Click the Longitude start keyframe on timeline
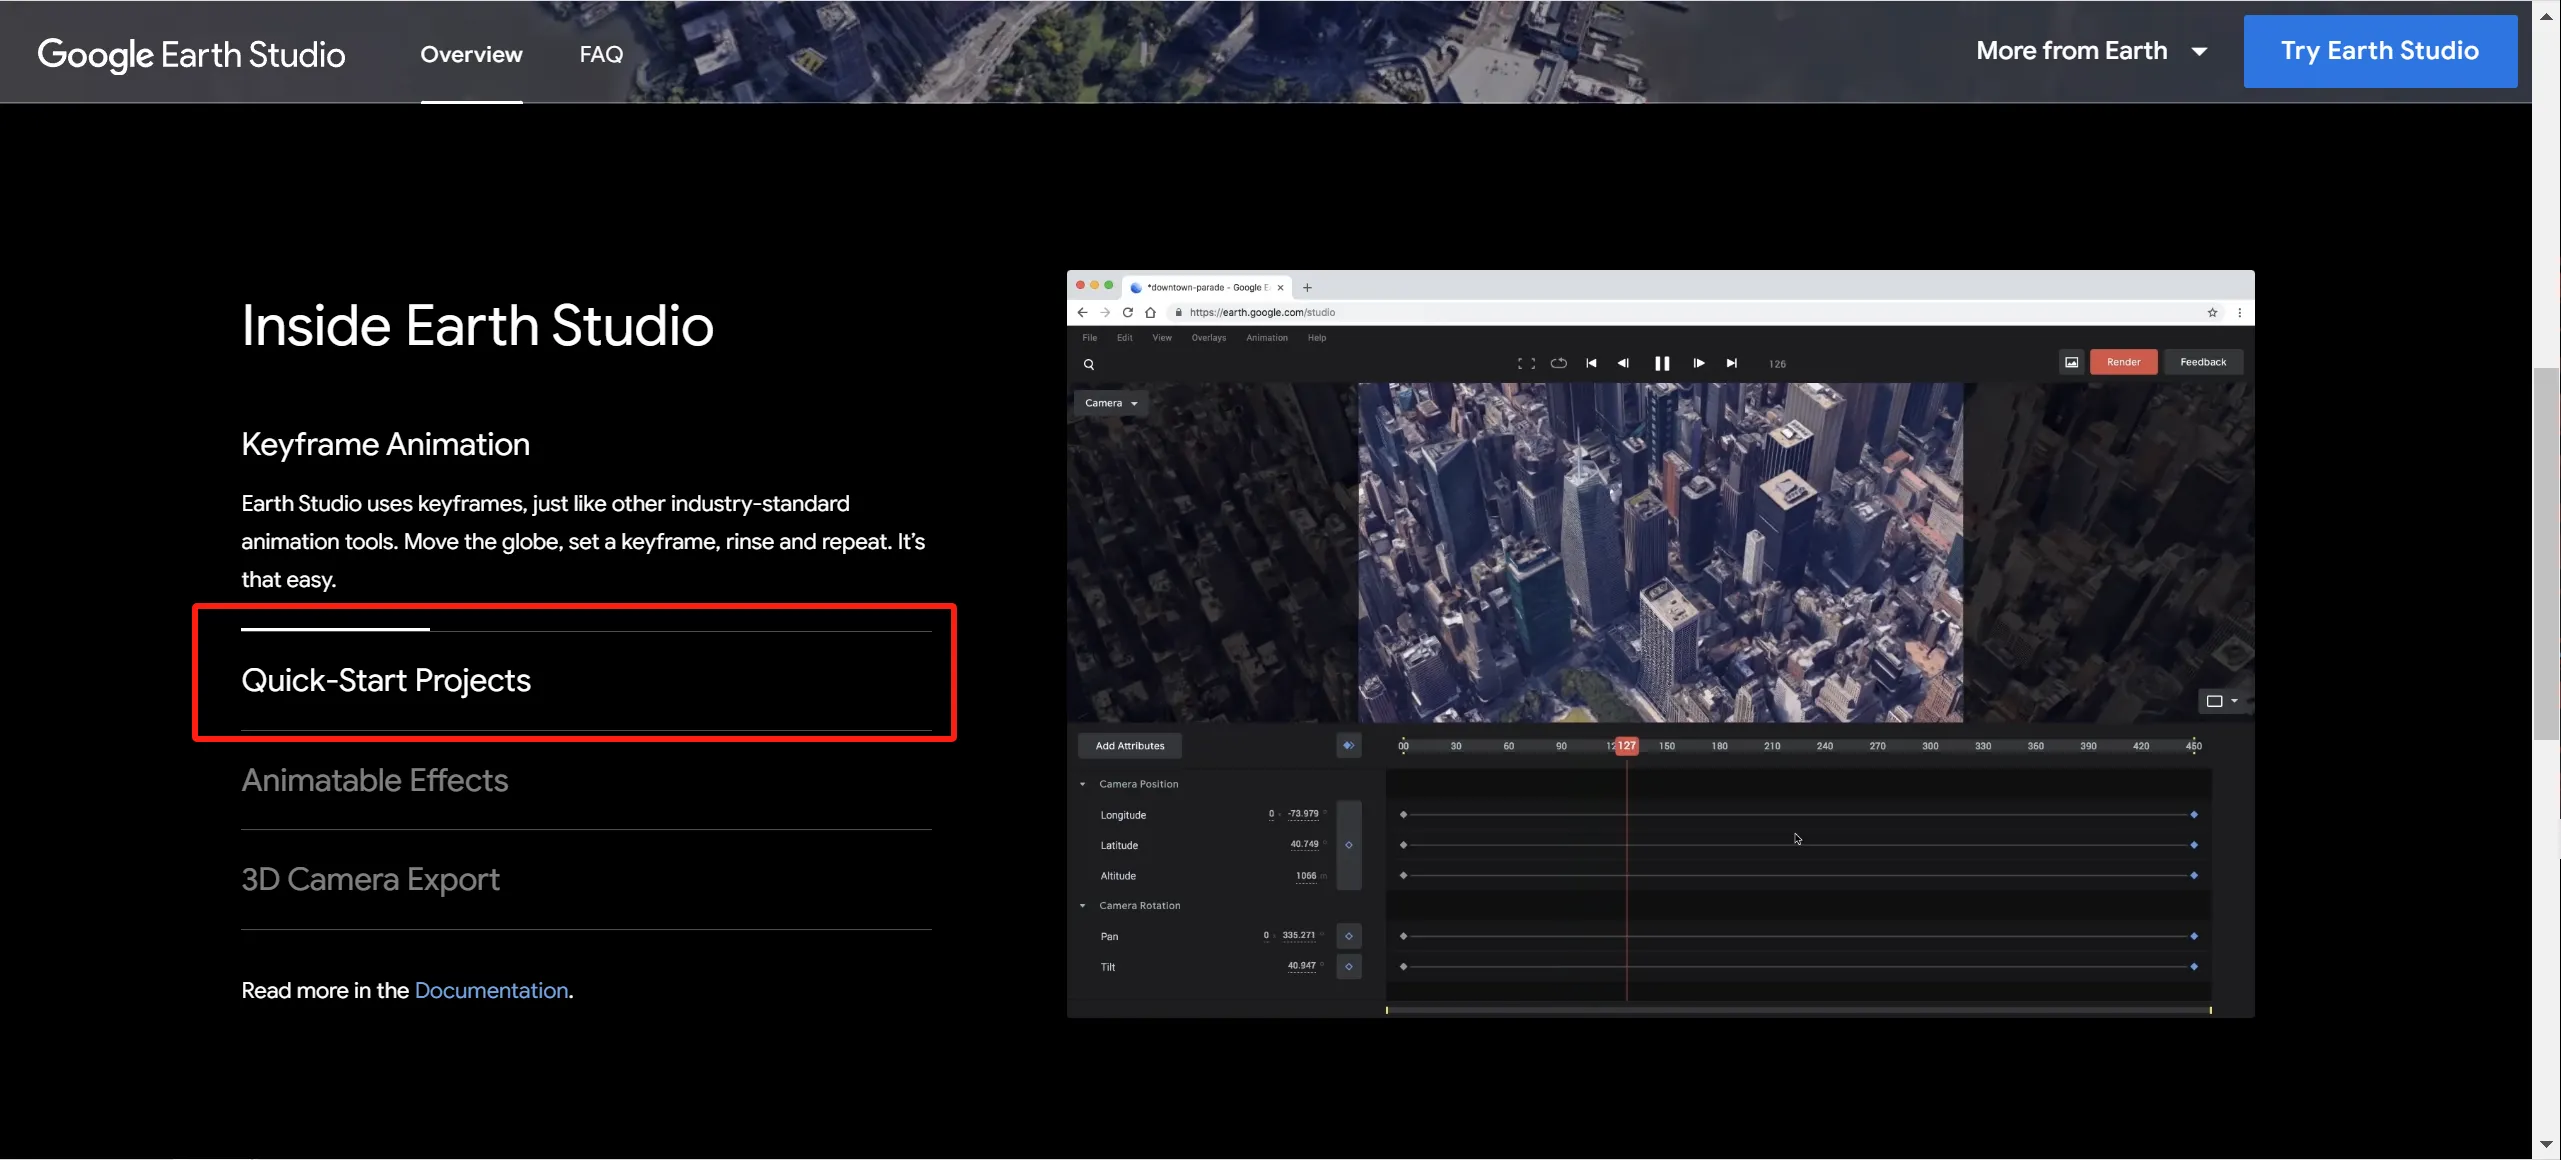Screen dimensions: 2561x1160 (1403, 815)
